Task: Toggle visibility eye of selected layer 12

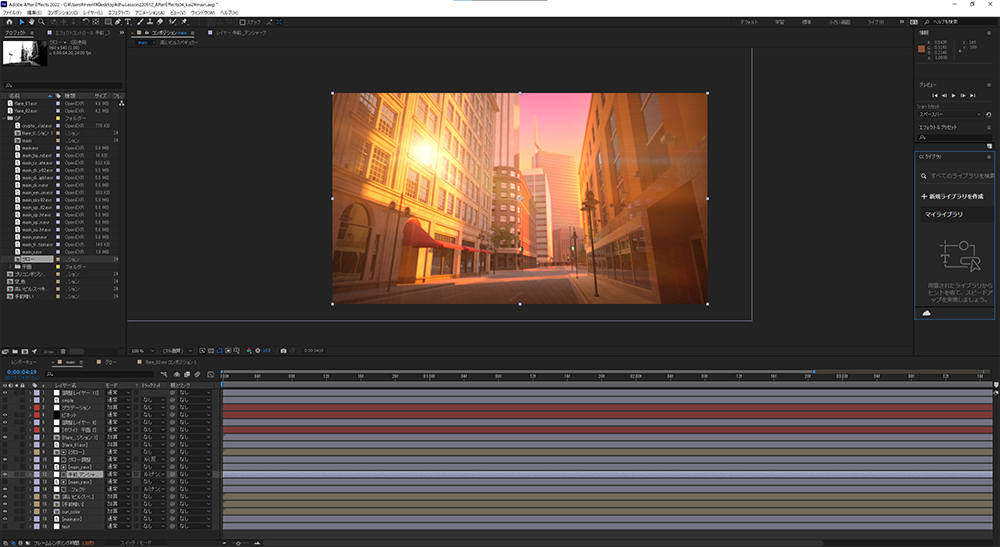Action: [x=5, y=474]
